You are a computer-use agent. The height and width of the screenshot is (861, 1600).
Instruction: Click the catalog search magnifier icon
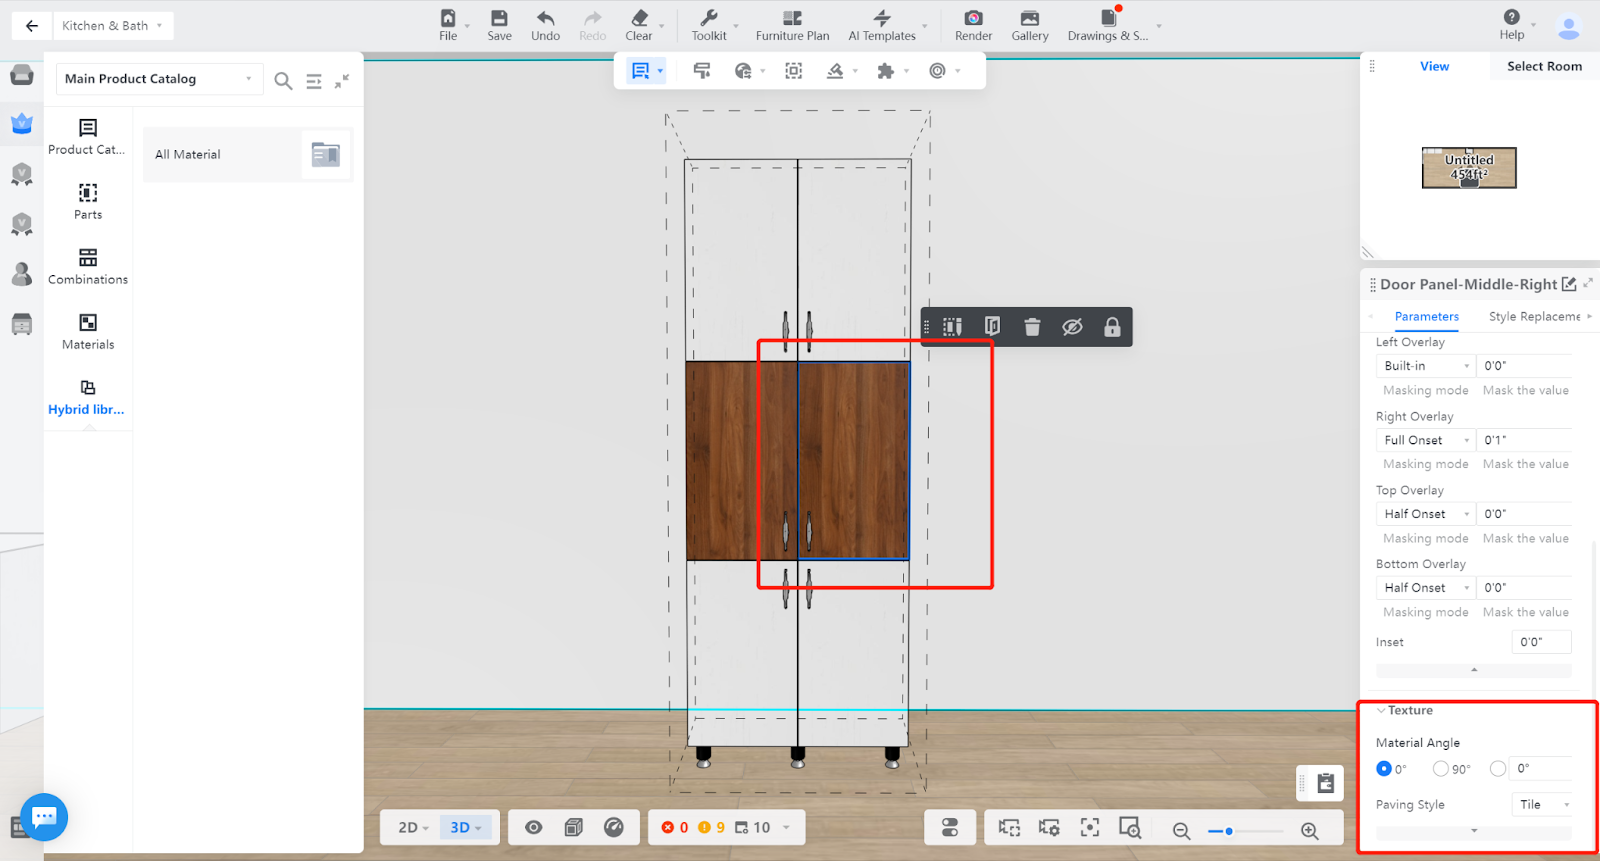point(283,81)
